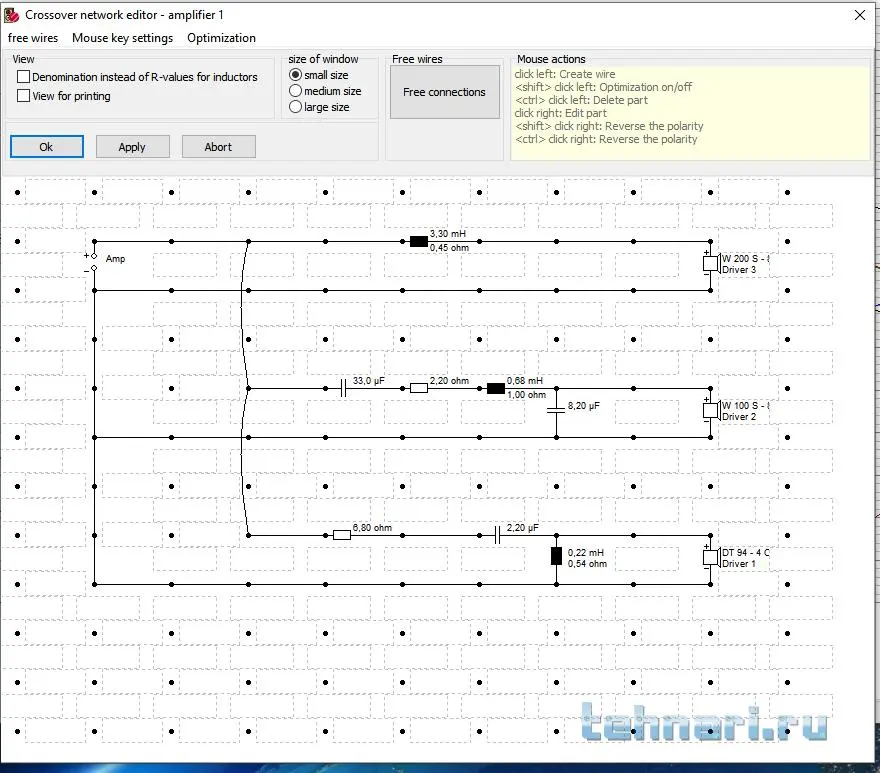Click 'click right: Edit part' hint text
The width and height of the screenshot is (880, 773).
click(x=560, y=113)
